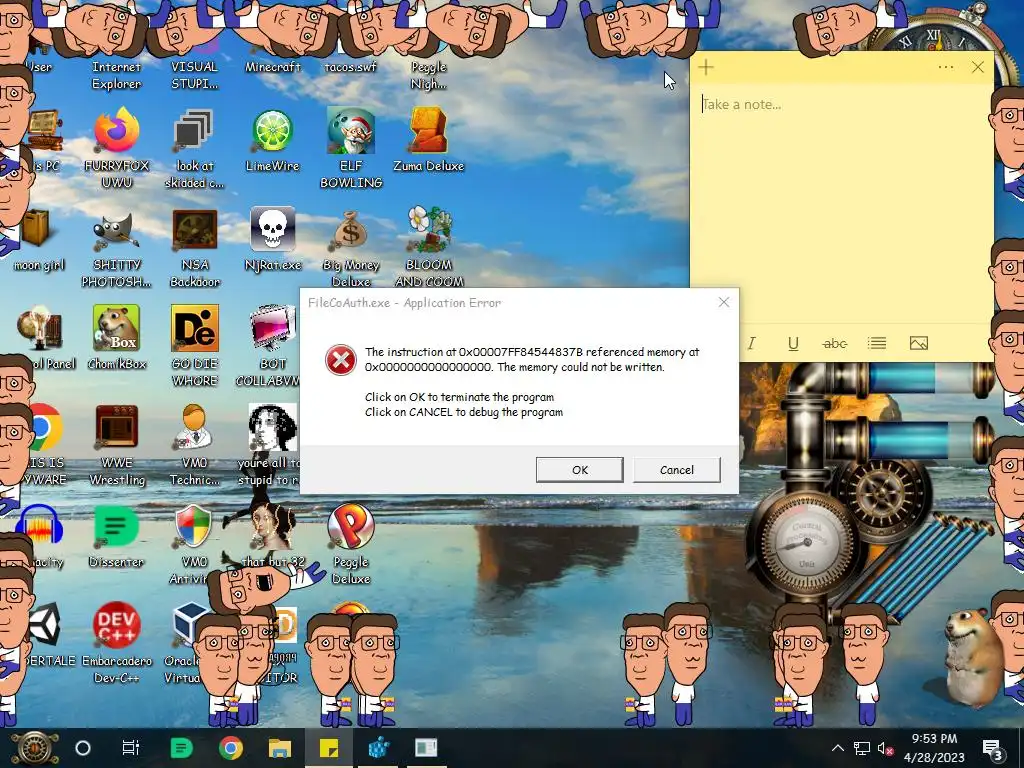This screenshot has height=768, width=1024.
Task: Launch ELF BOWLING desktop shortcut
Action: tap(351, 131)
